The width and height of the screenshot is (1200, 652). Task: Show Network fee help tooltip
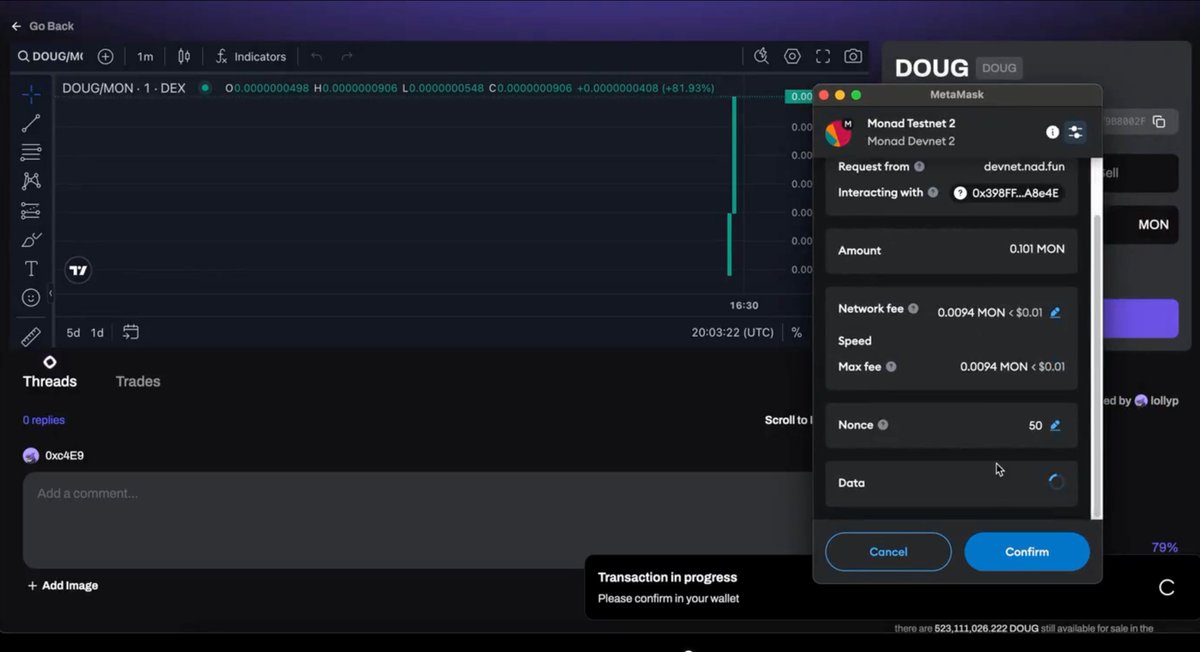coord(913,309)
